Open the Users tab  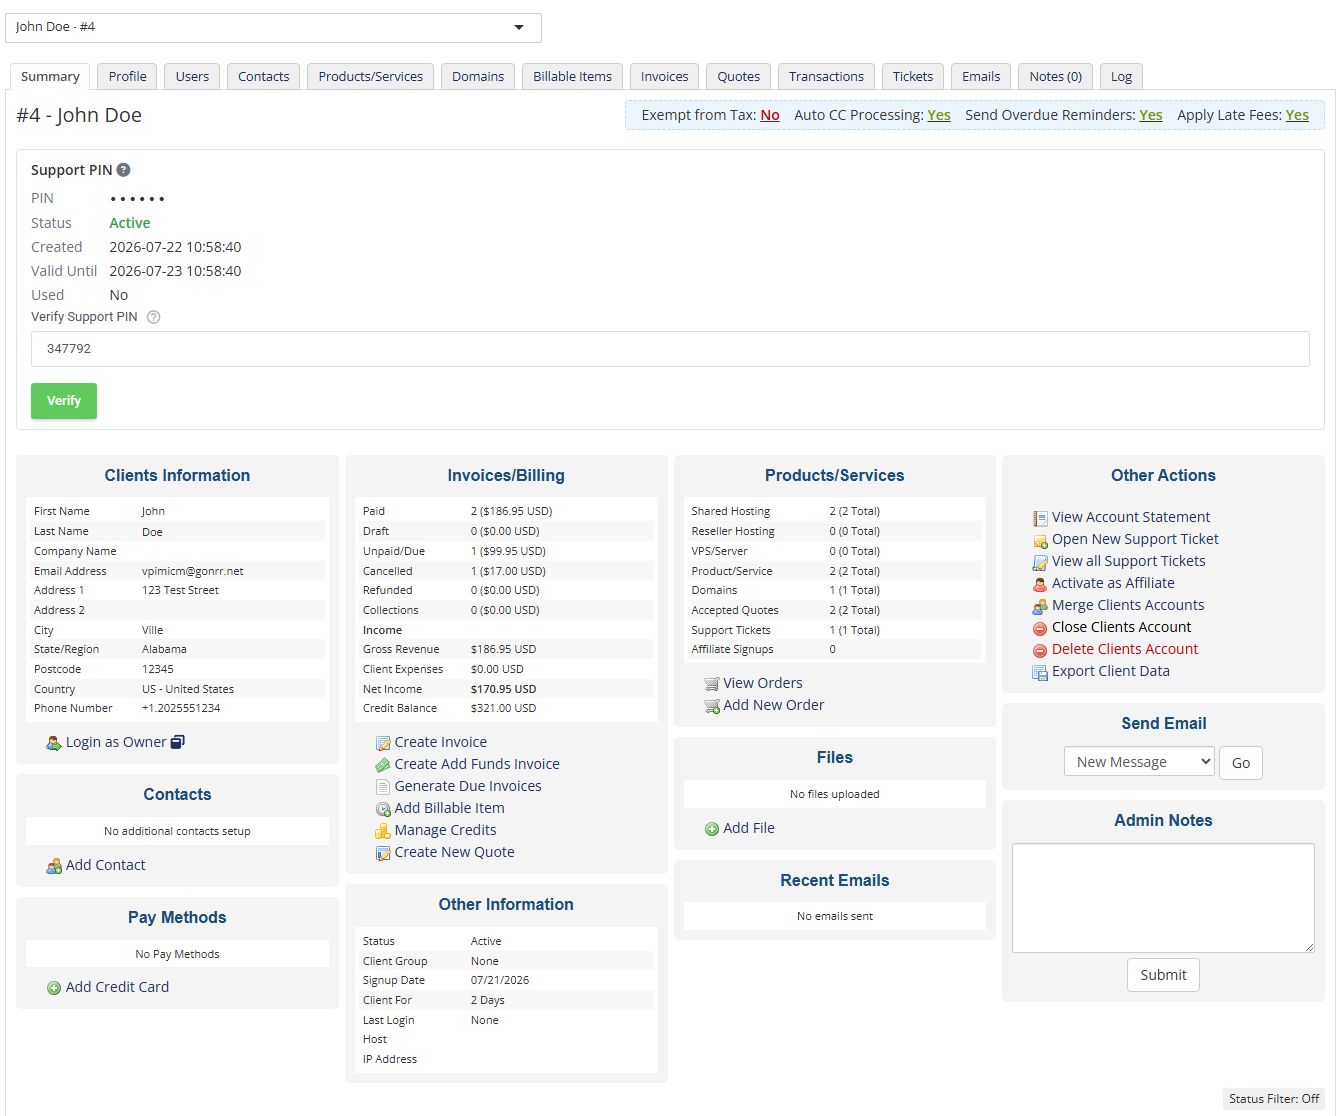pos(192,76)
